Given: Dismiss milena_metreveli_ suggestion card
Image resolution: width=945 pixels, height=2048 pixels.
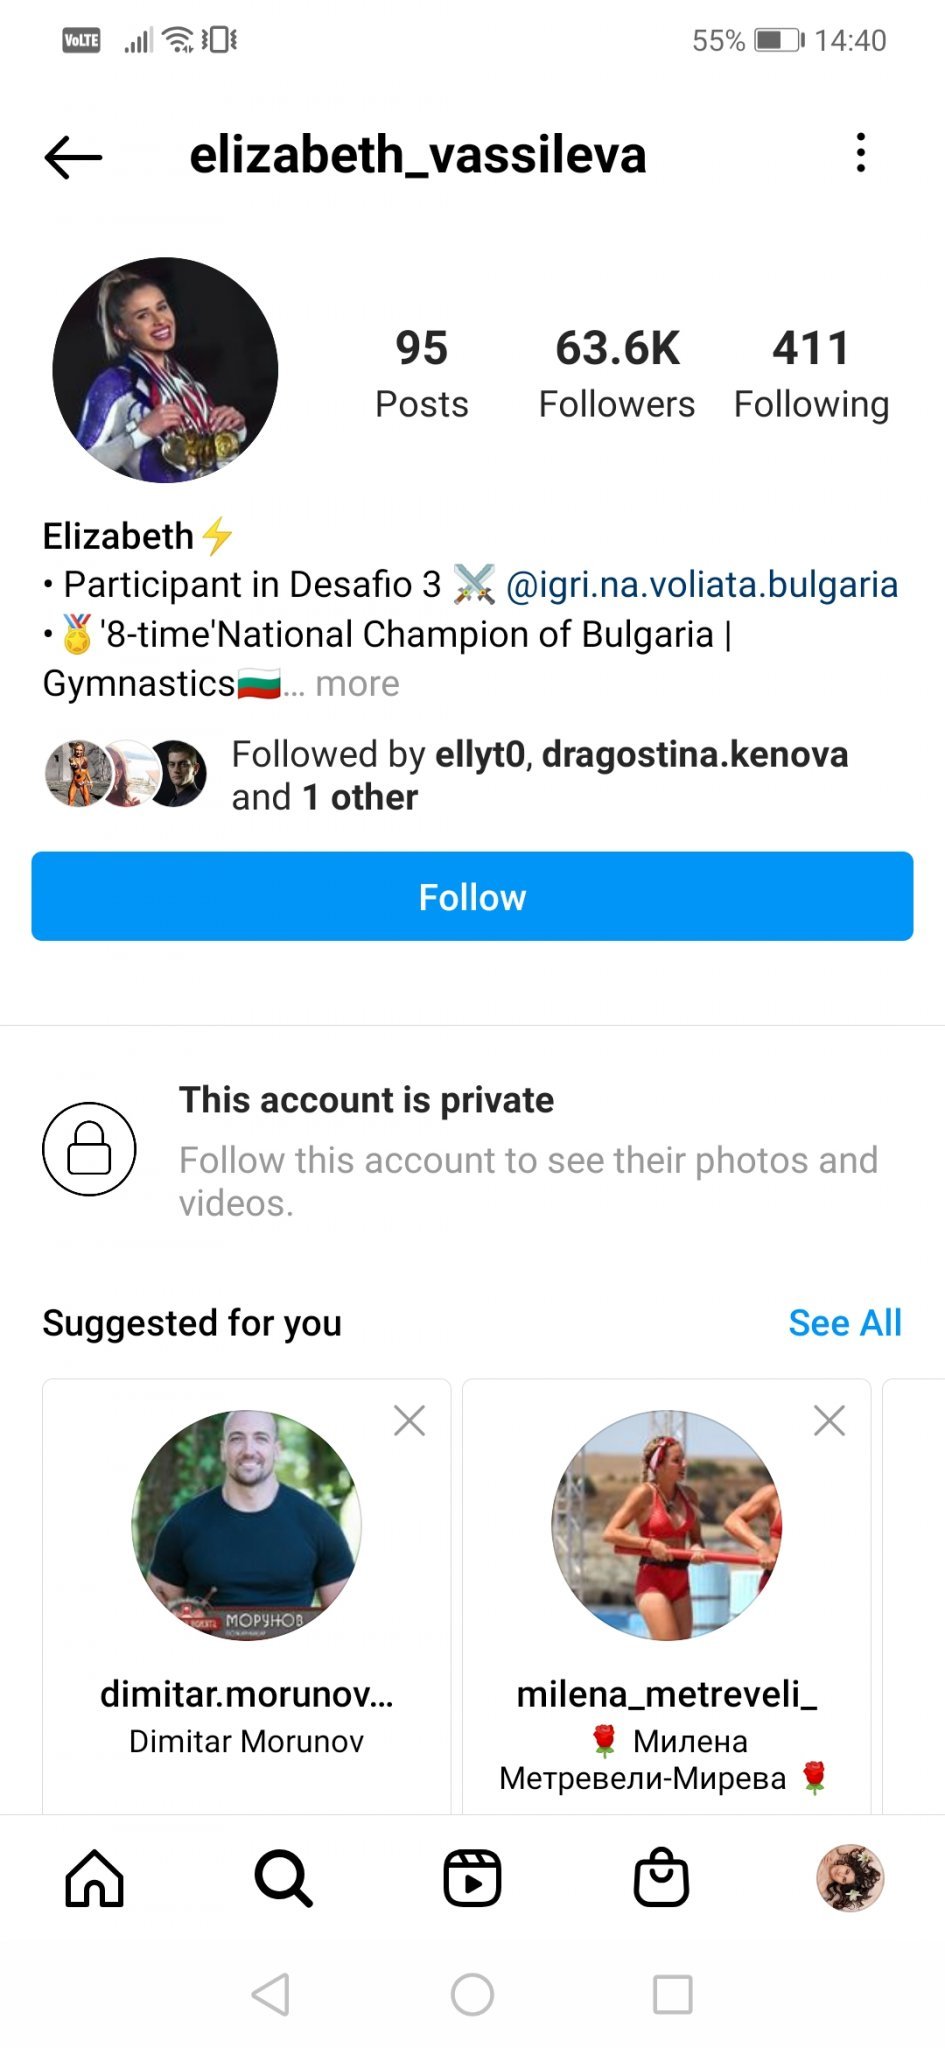Looking at the screenshot, I should (x=829, y=1420).
